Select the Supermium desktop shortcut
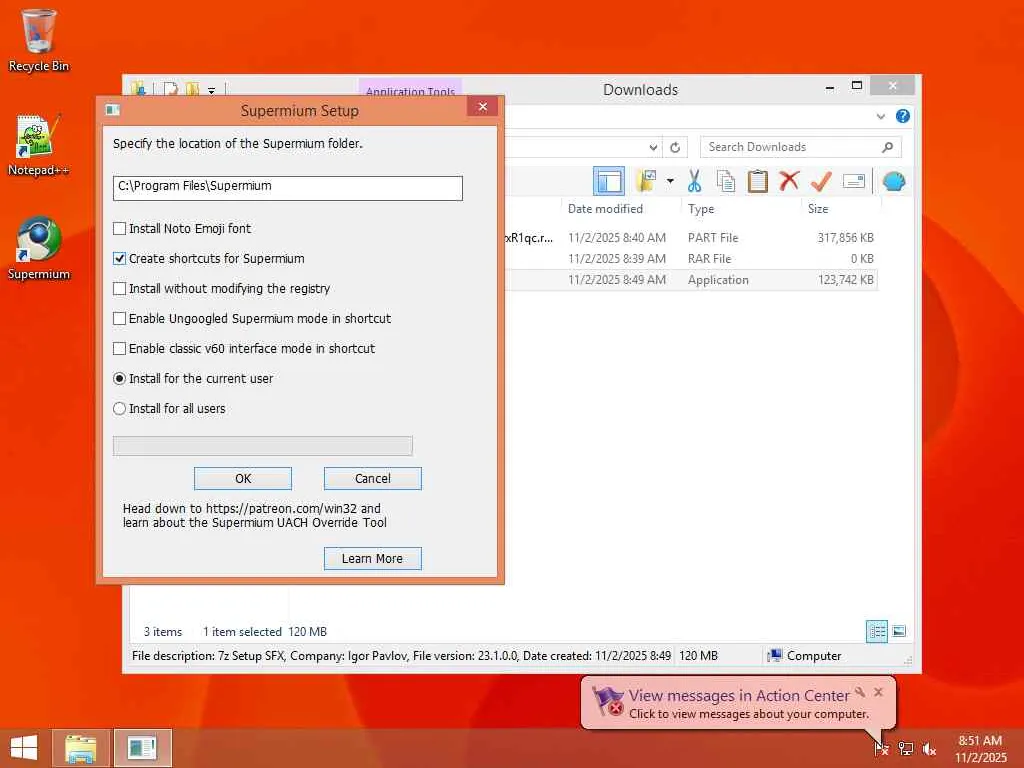The width and height of the screenshot is (1024, 768). click(39, 249)
